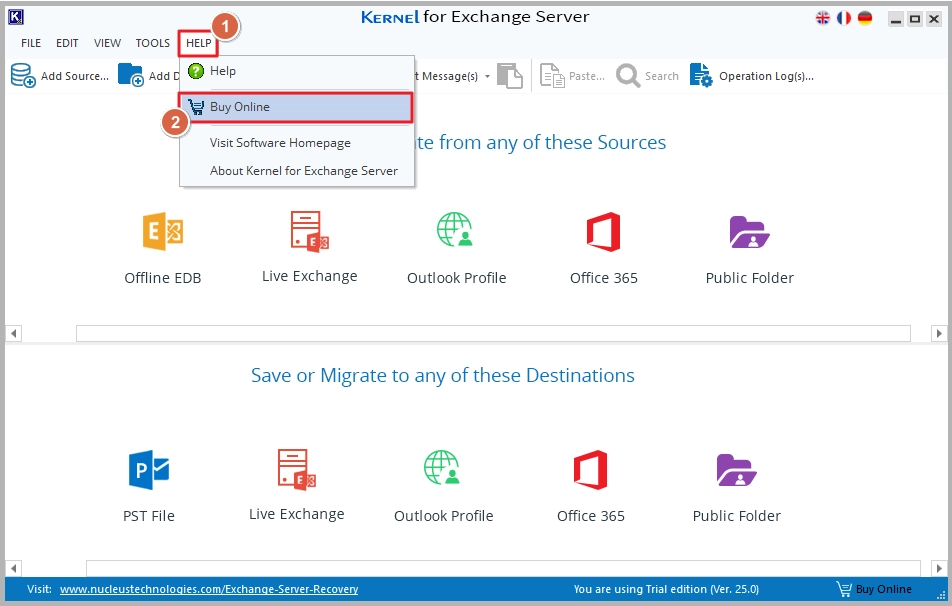
Task: Select Public Folder source icon
Action: point(749,232)
